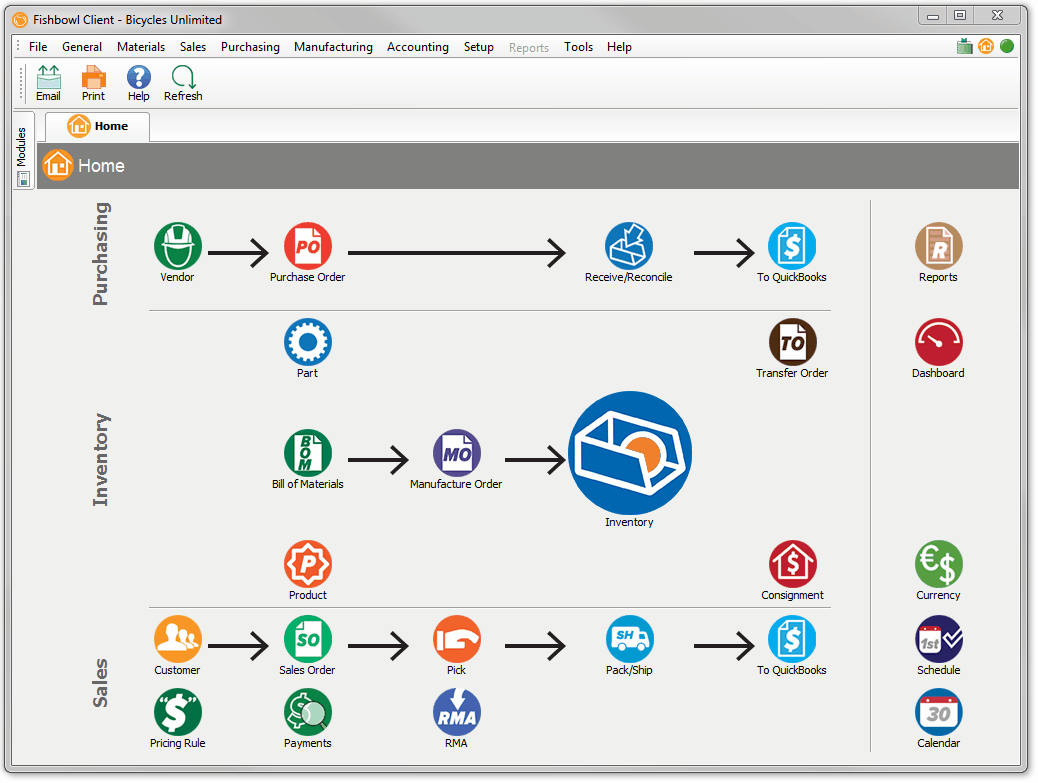
Task: Open the large Inventory icon
Action: 630,453
